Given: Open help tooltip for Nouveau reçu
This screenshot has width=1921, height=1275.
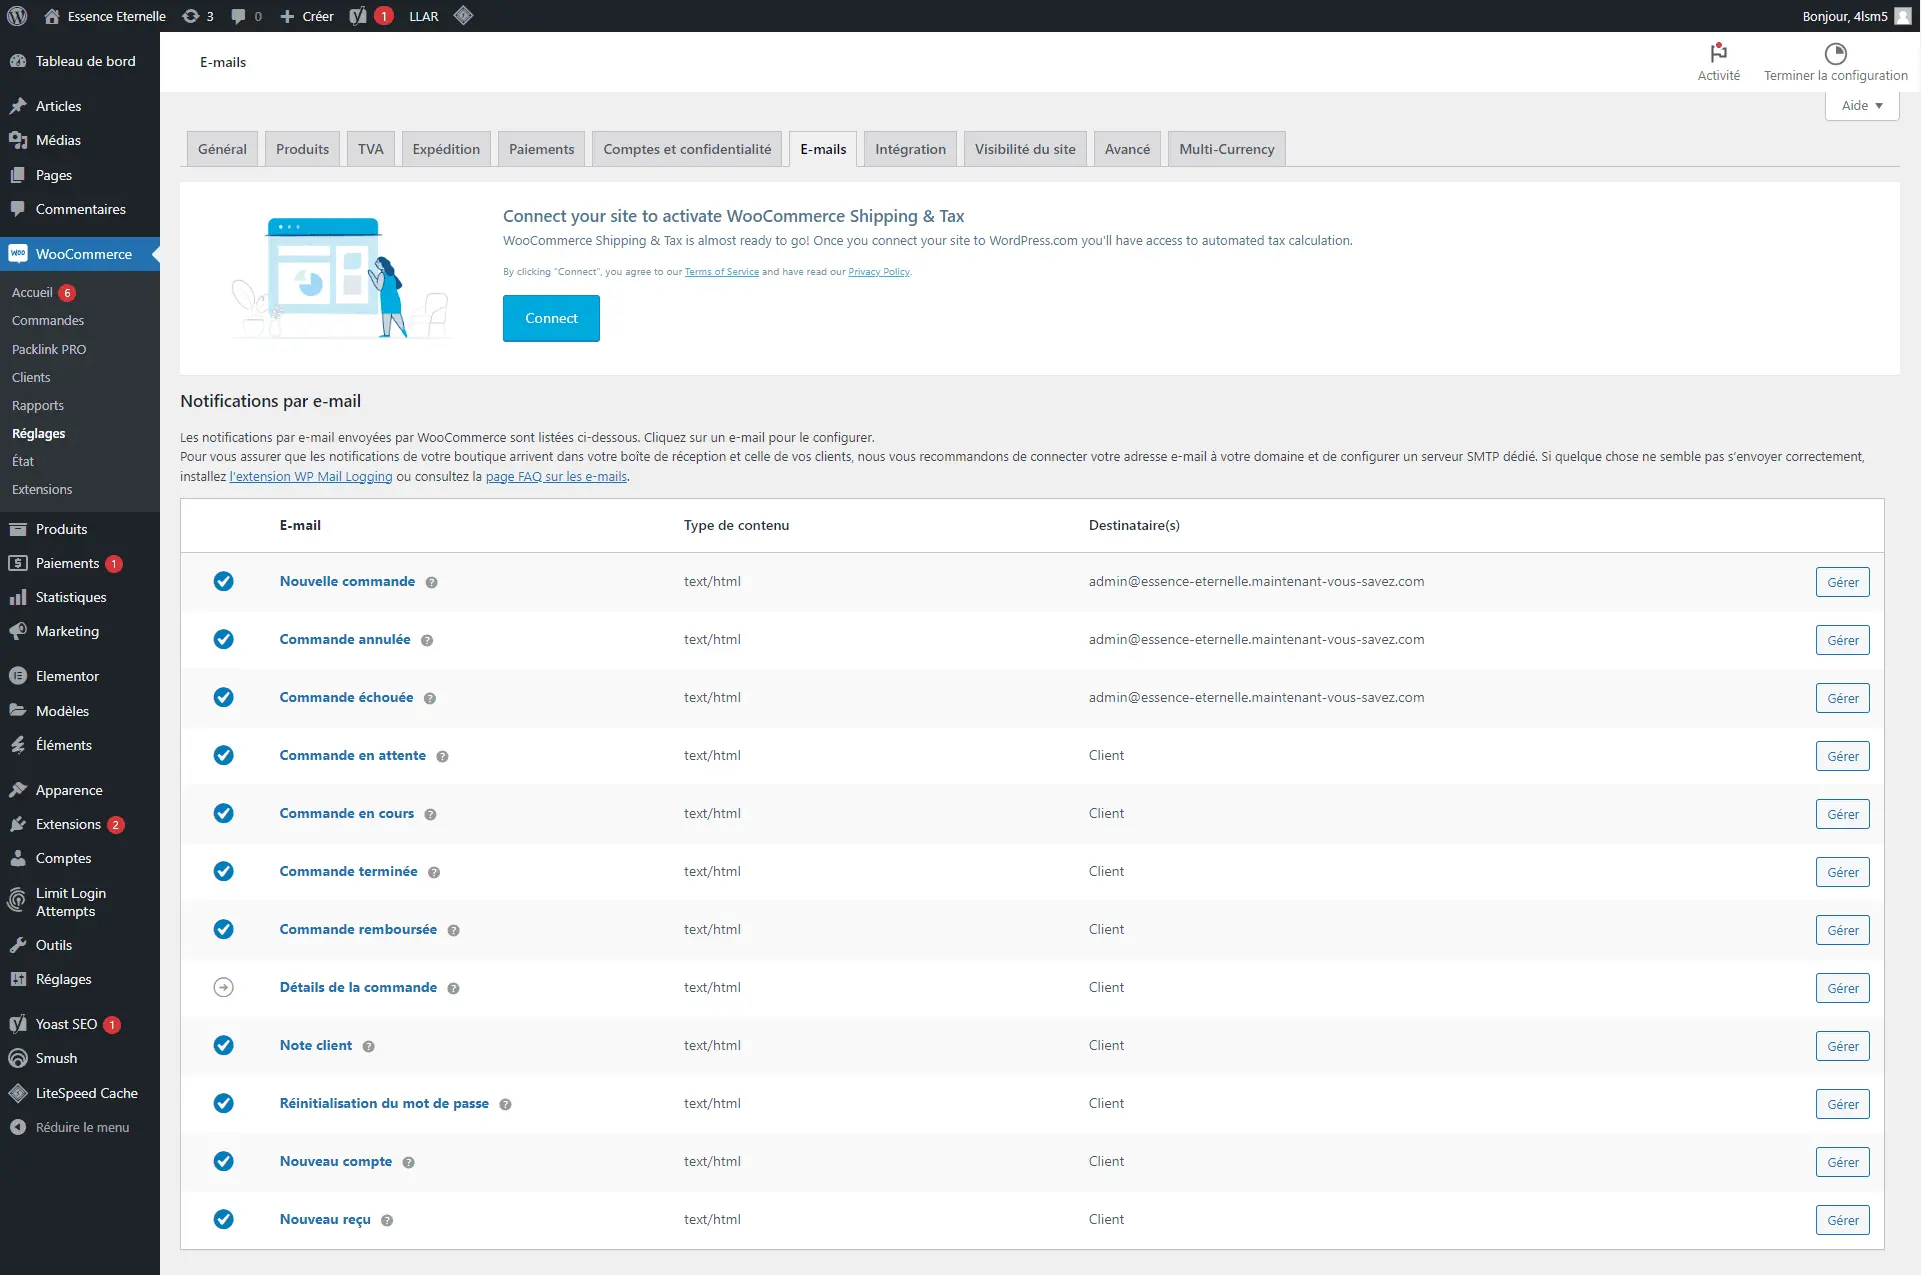Looking at the screenshot, I should 387,1220.
